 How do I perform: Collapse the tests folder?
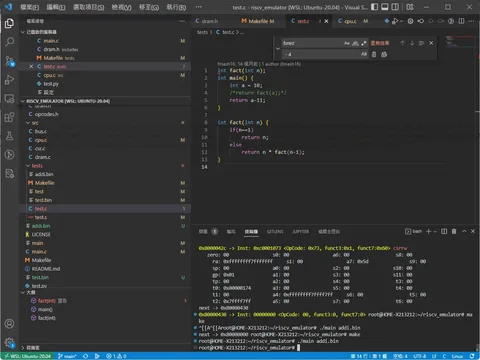tap(28, 166)
